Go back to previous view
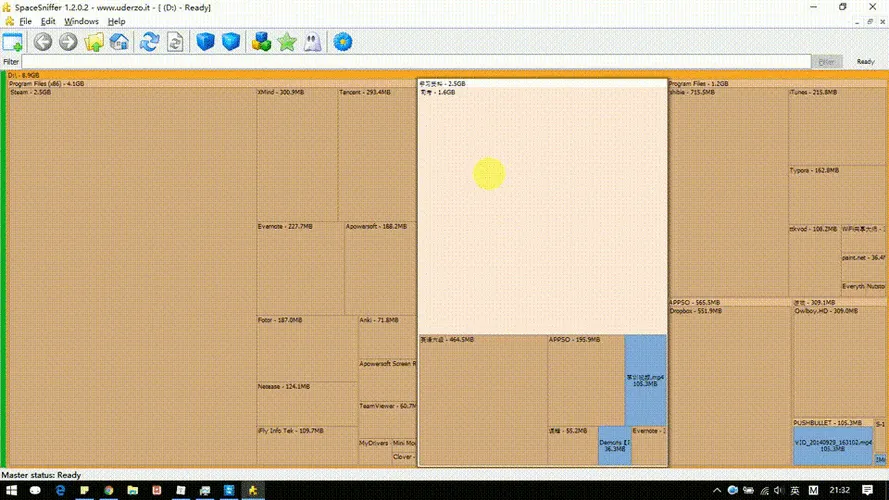This screenshot has width=889, height=500. click(43, 42)
